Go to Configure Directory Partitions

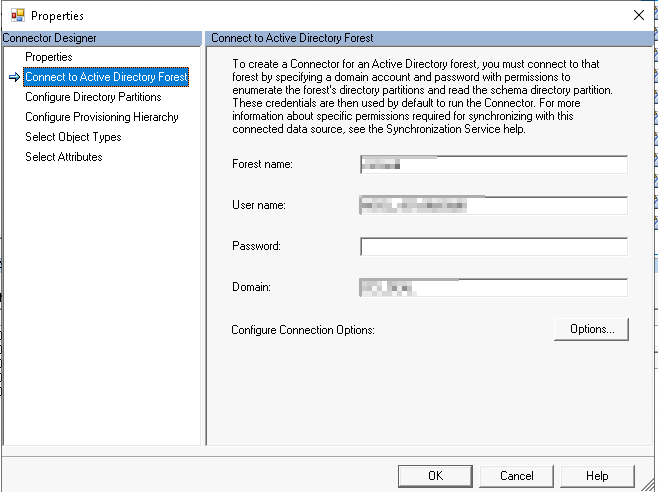tap(93, 97)
